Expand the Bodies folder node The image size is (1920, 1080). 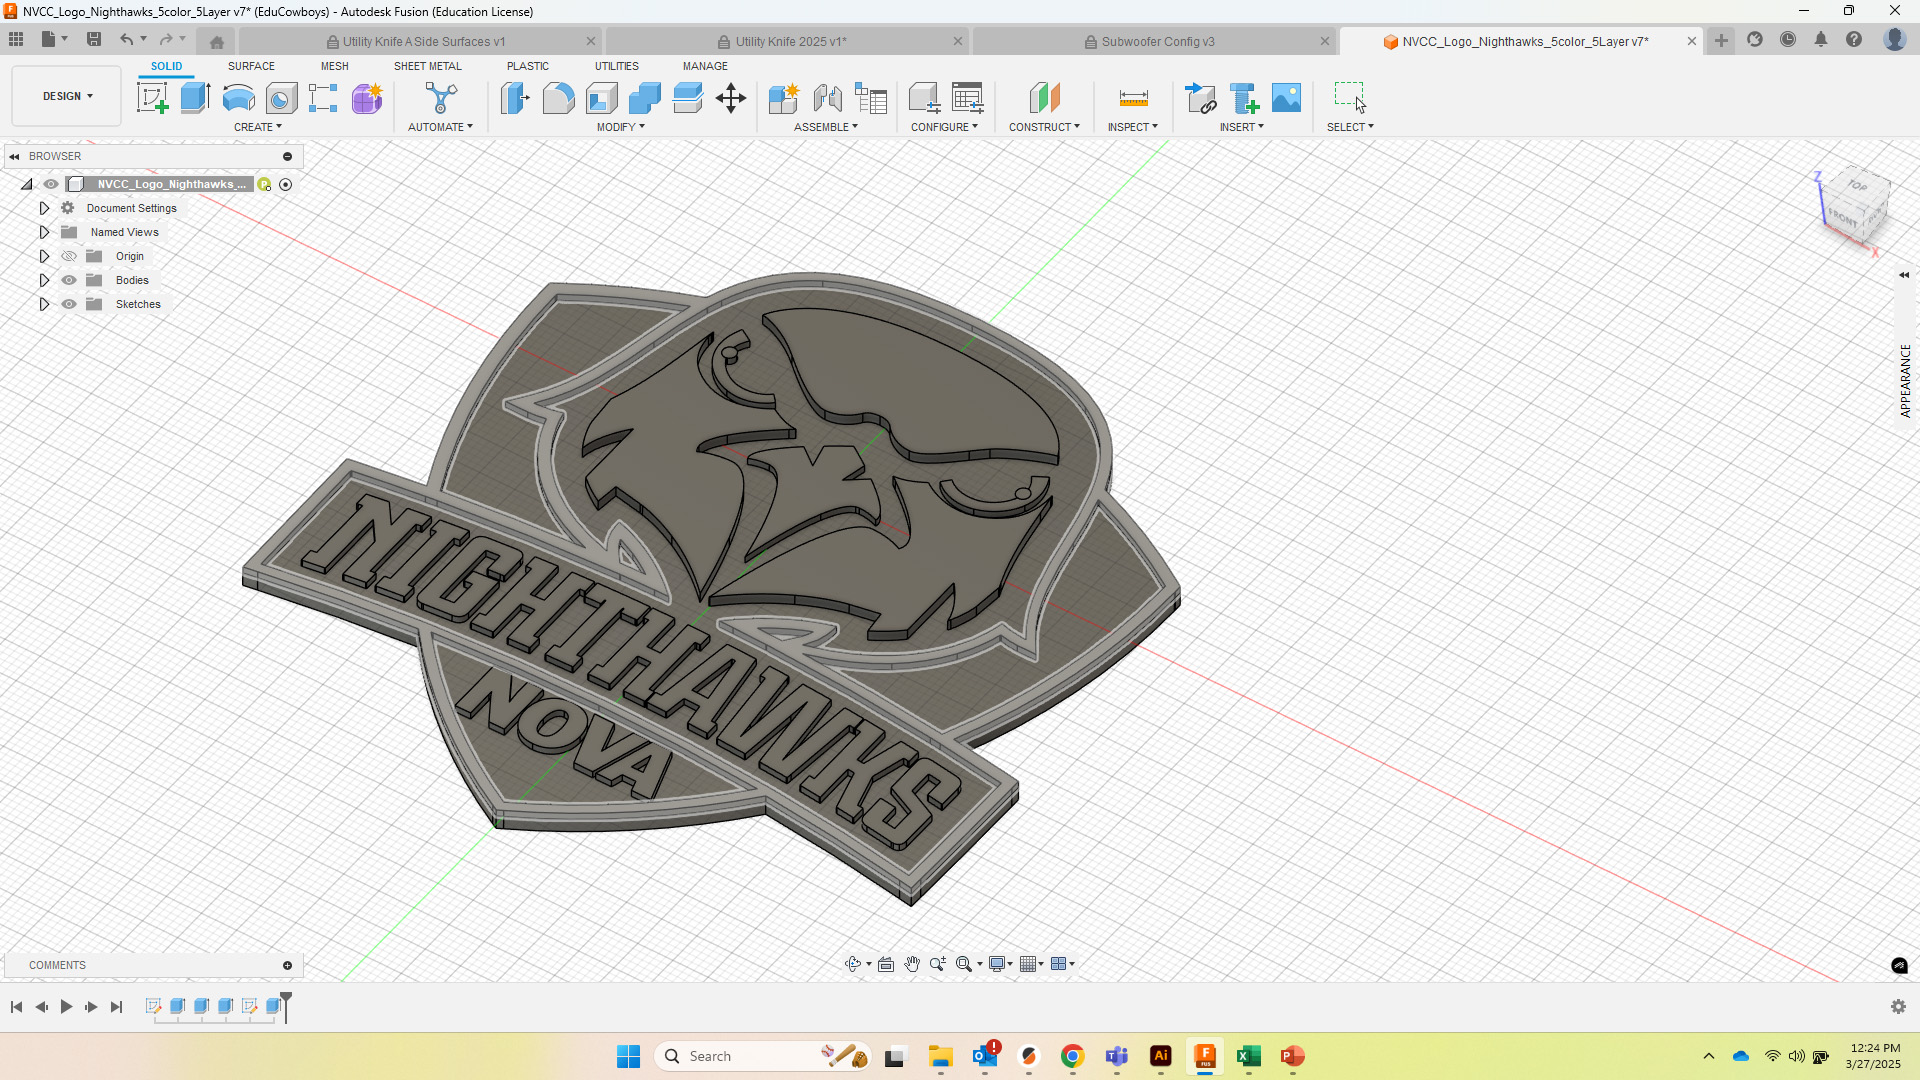click(44, 280)
